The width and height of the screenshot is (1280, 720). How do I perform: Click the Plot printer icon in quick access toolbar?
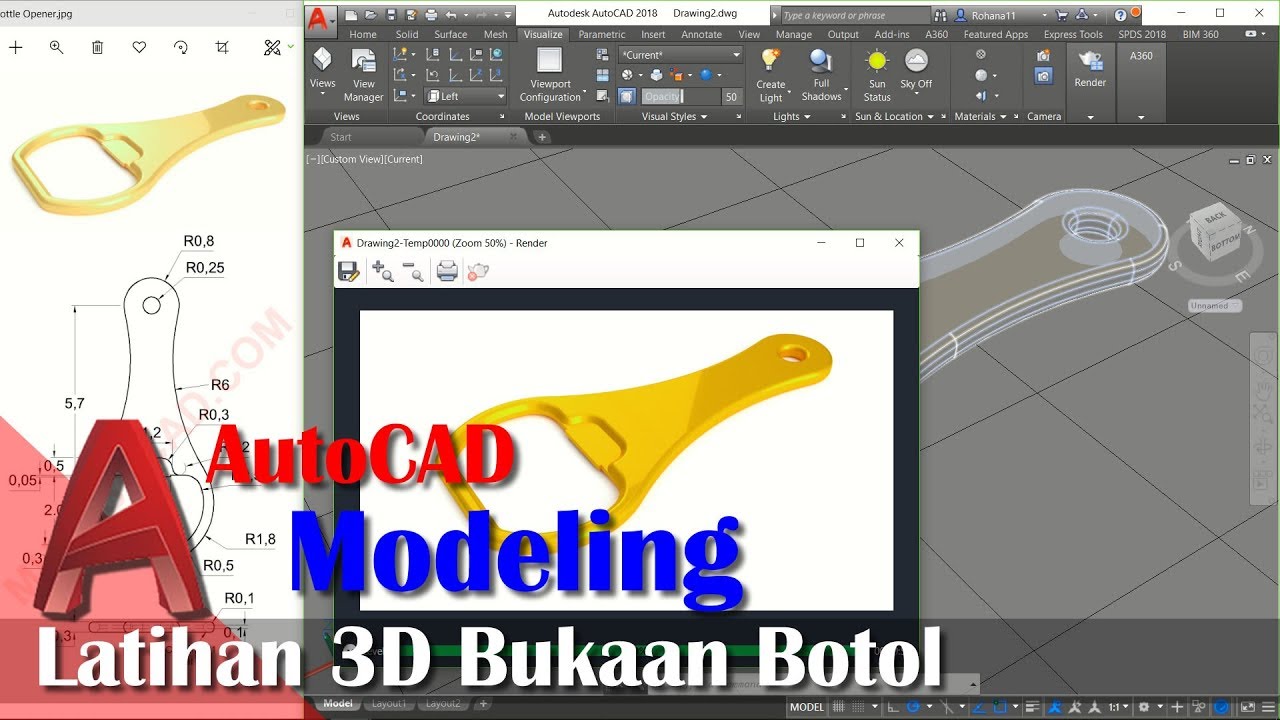point(431,15)
